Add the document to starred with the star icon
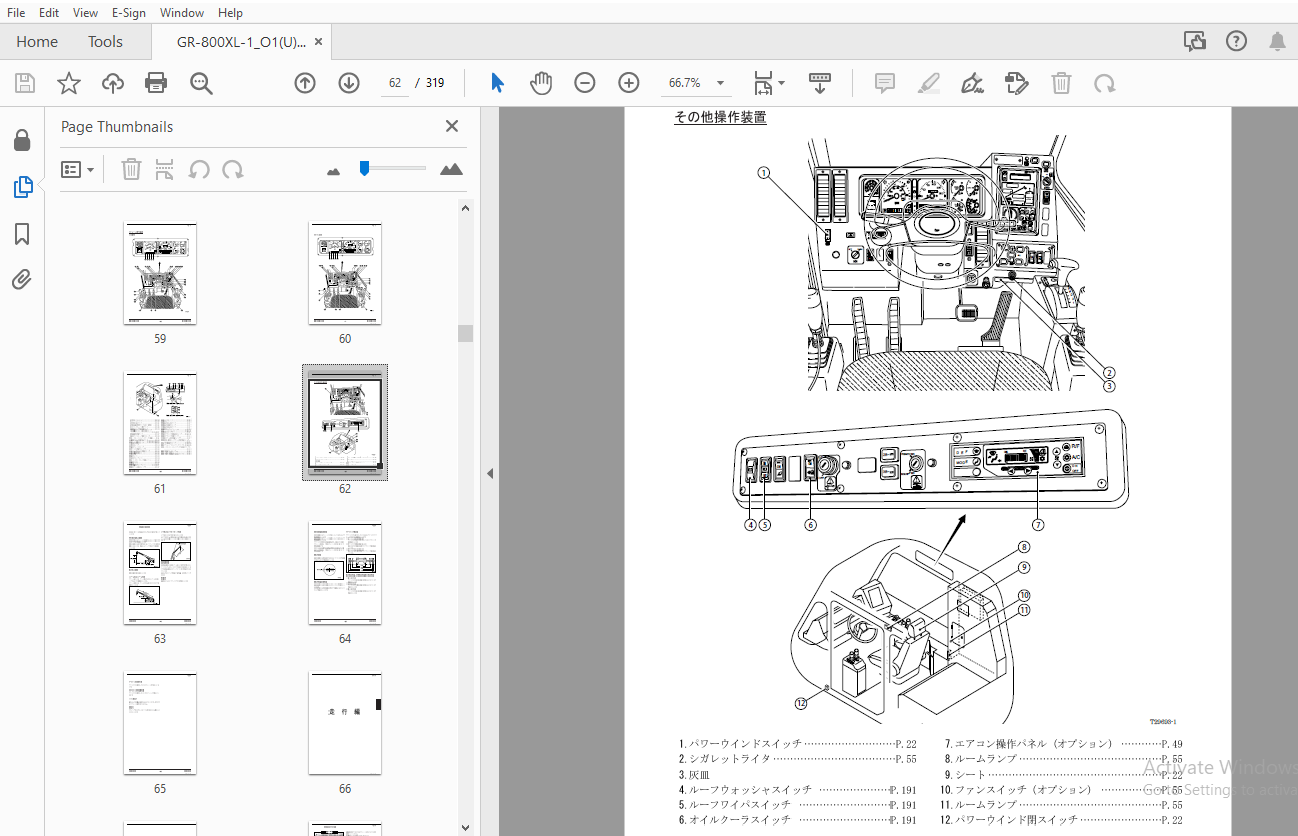The image size is (1298, 836). (69, 83)
